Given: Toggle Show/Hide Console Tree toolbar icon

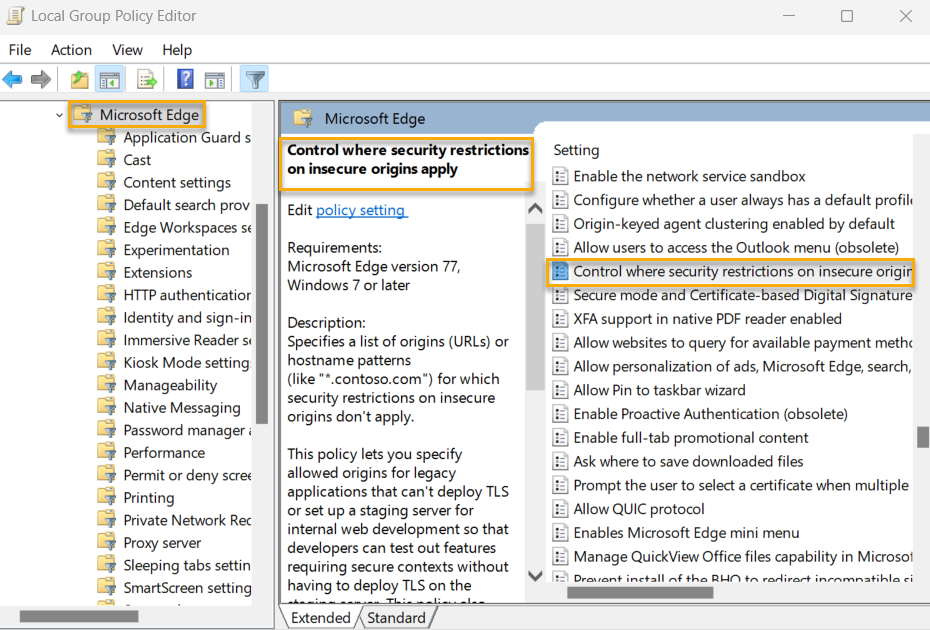Looking at the screenshot, I should click(x=110, y=80).
